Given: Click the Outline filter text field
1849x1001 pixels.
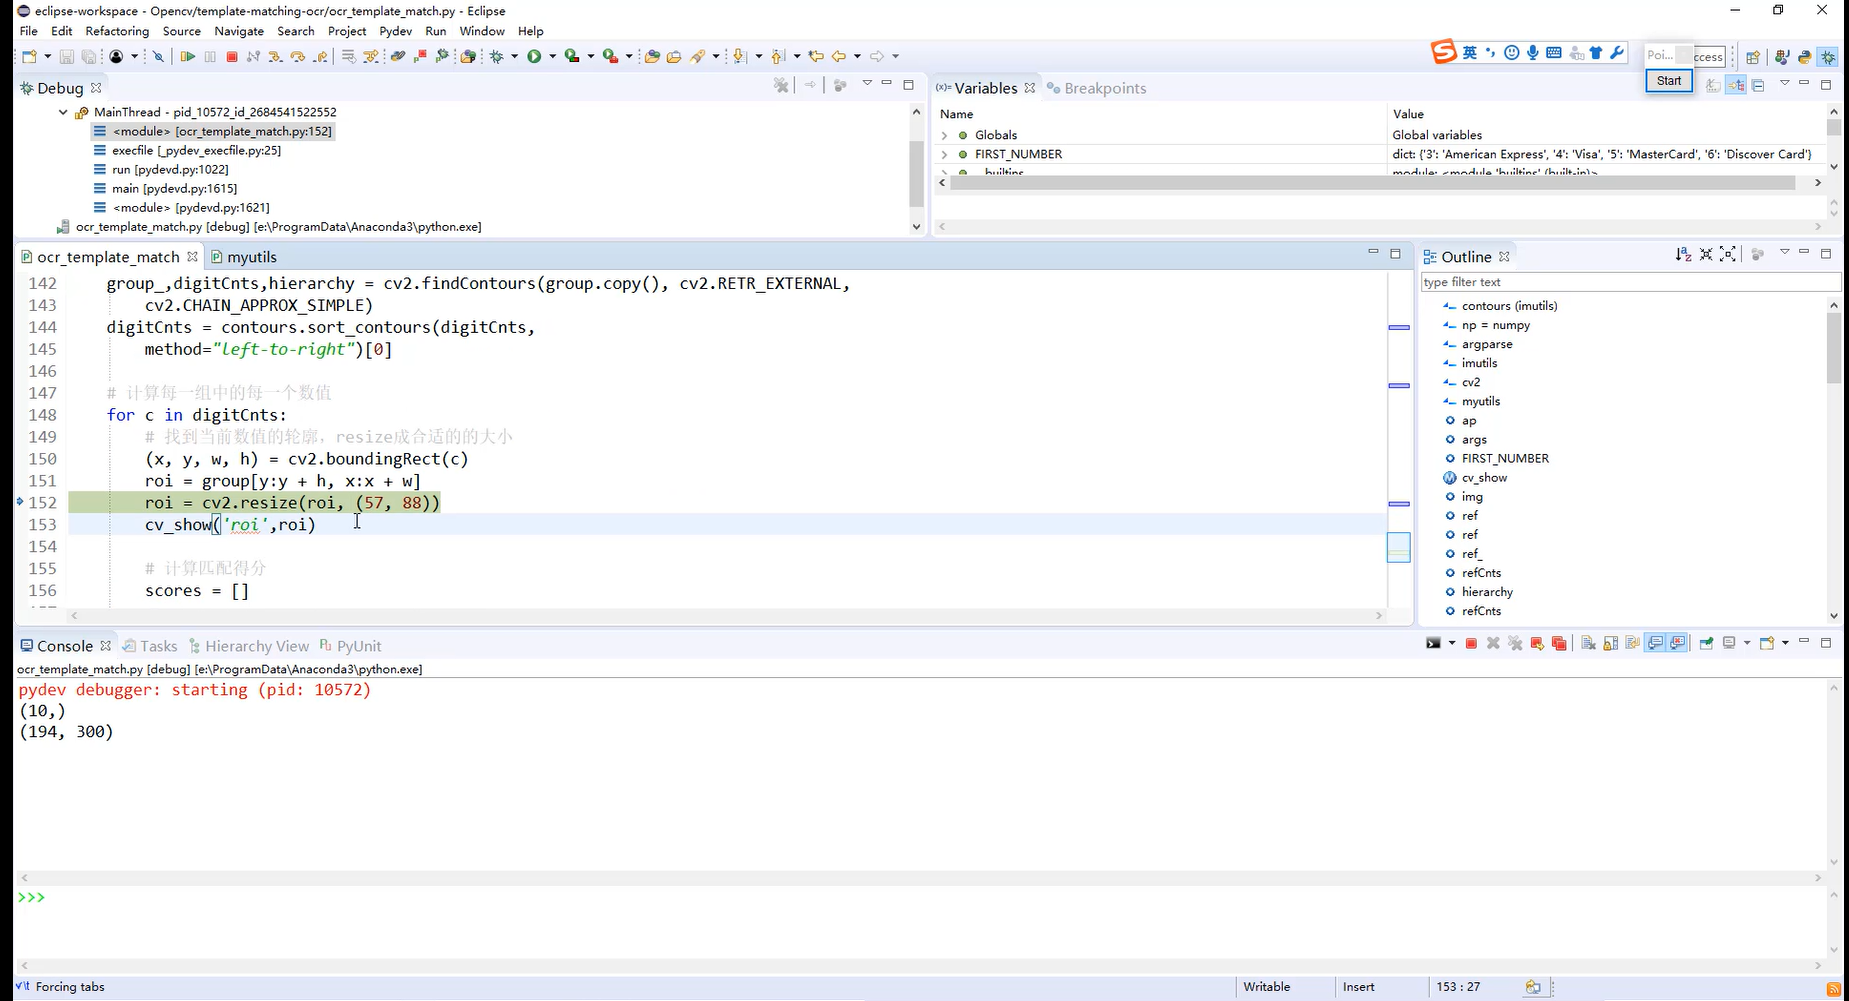Looking at the screenshot, I should (1628, 282).
